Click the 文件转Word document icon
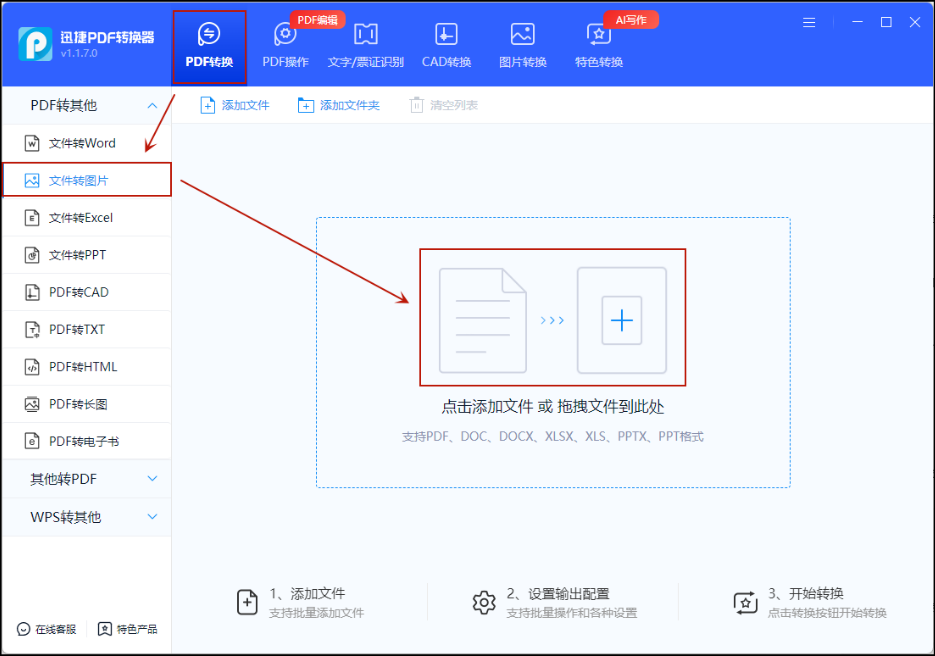 point(32,143)
